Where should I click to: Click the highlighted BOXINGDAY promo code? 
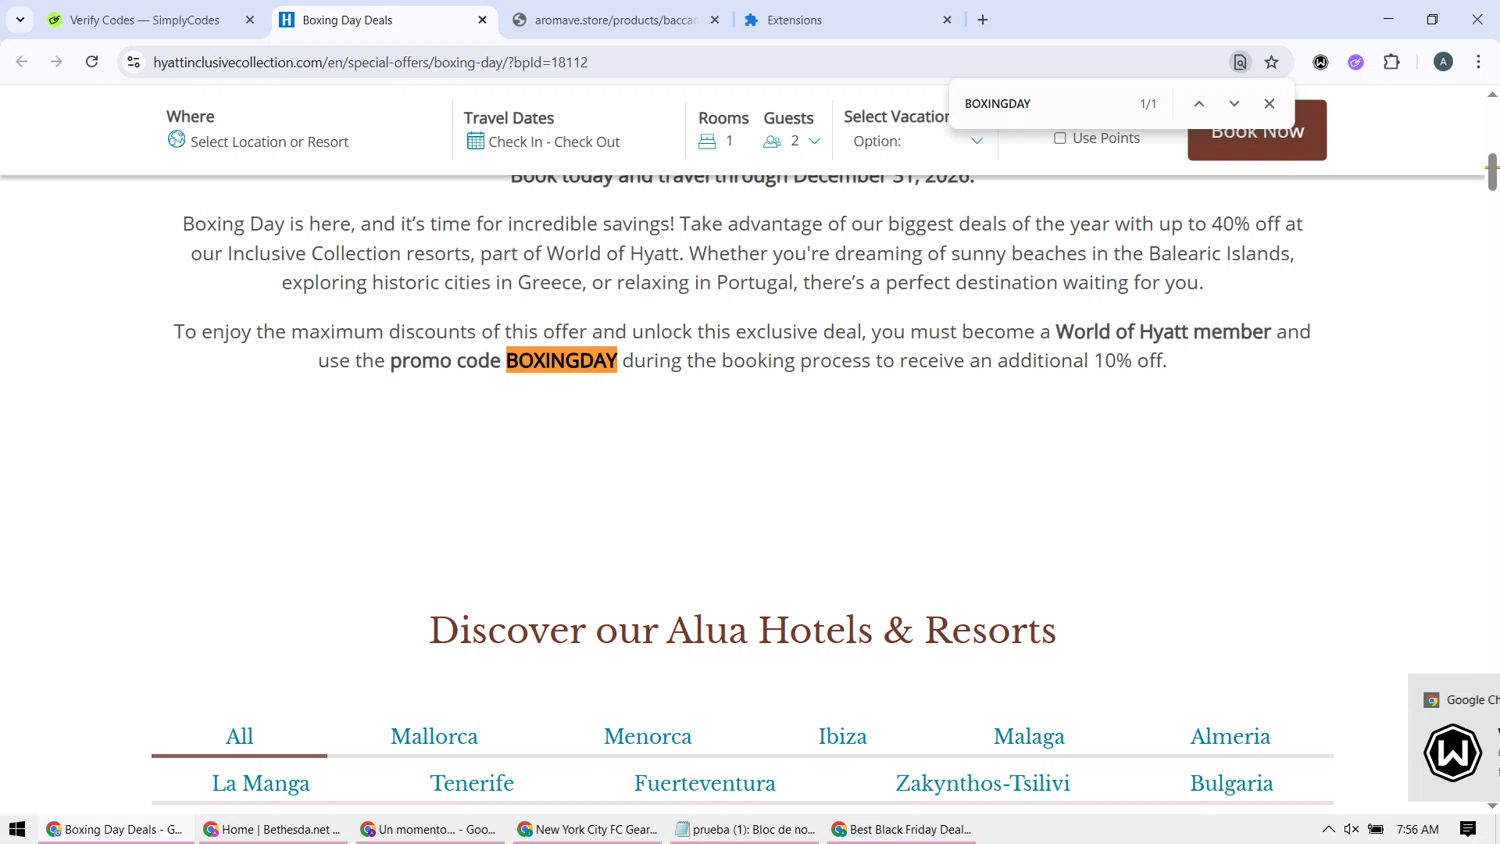(561, 360)
